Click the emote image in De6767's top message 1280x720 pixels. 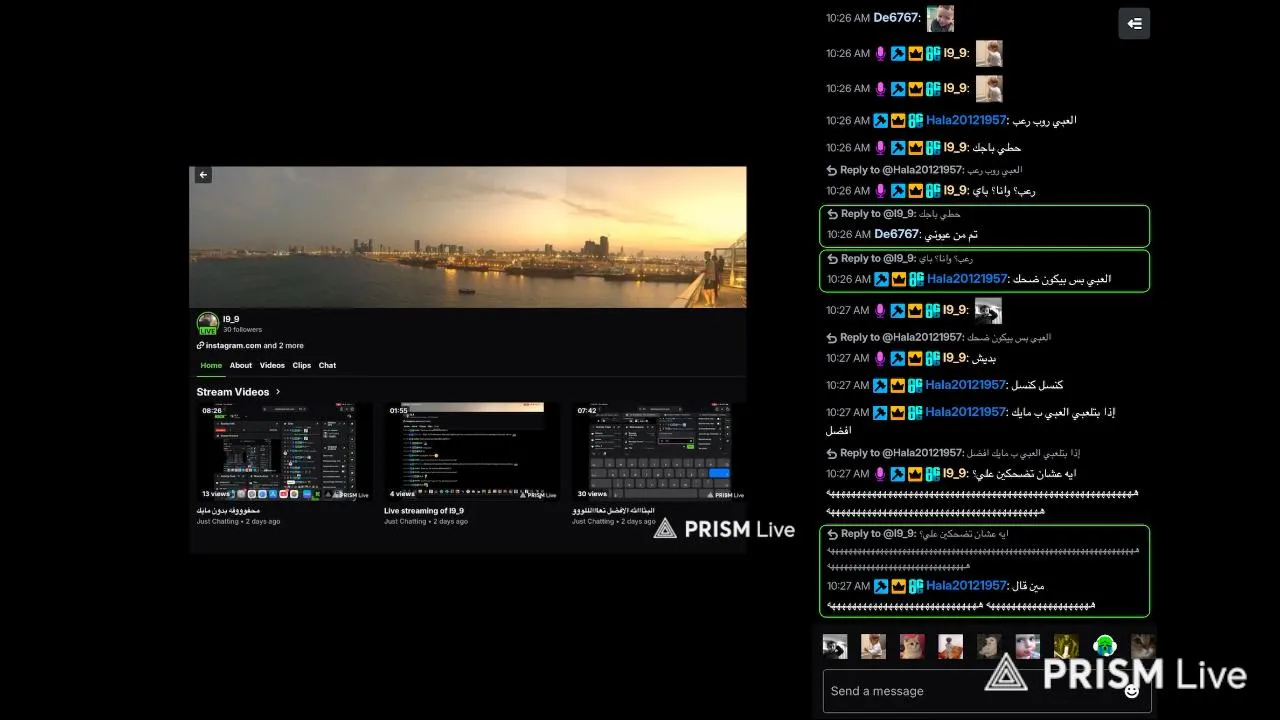coord(940,18)
